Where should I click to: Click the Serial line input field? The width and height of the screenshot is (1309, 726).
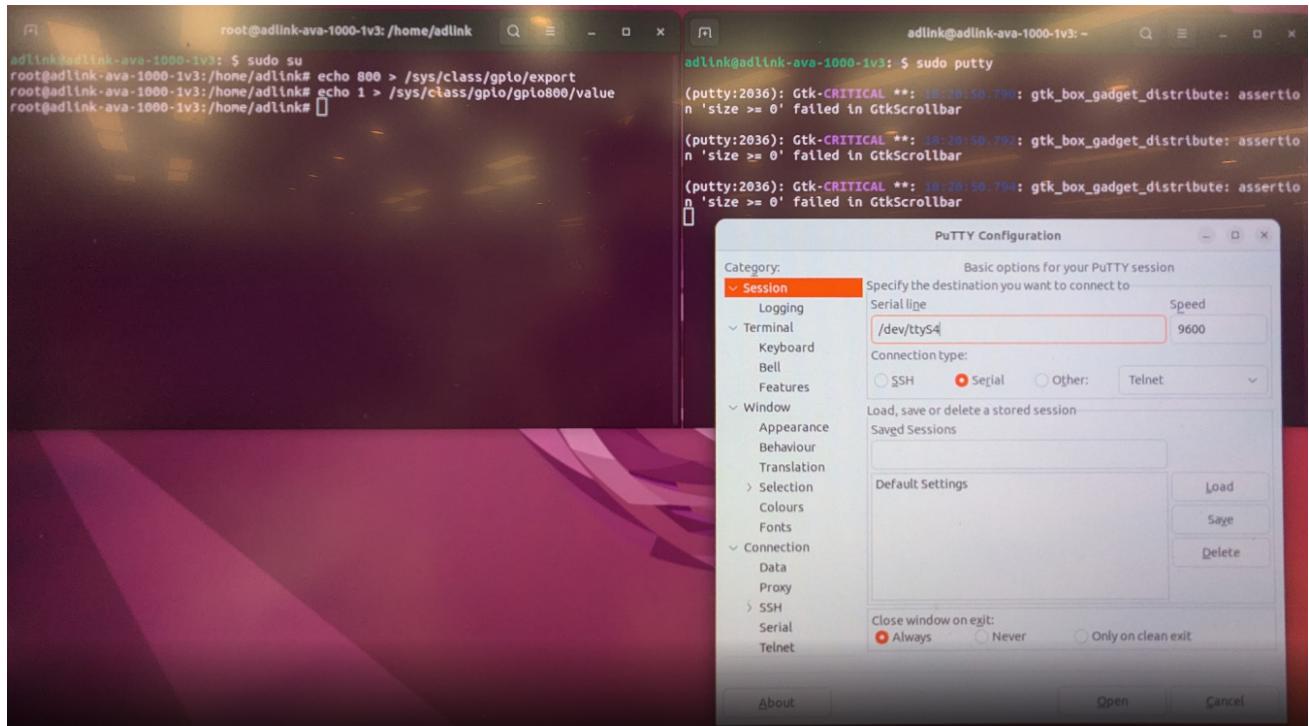click(x=1018, y=330)
